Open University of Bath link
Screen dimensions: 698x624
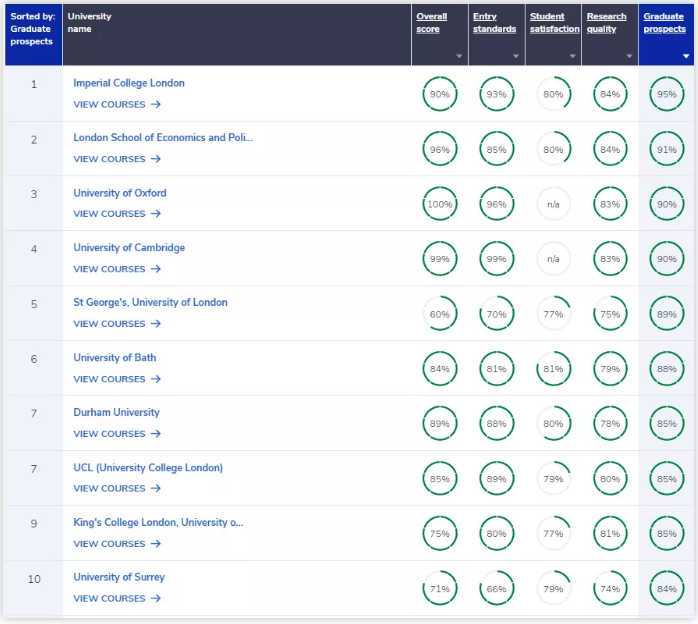tap(115, 357)
